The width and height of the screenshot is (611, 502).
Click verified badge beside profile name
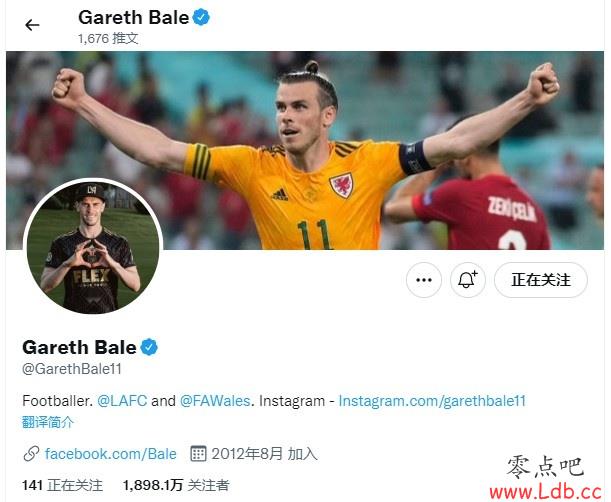click(149, 347)
